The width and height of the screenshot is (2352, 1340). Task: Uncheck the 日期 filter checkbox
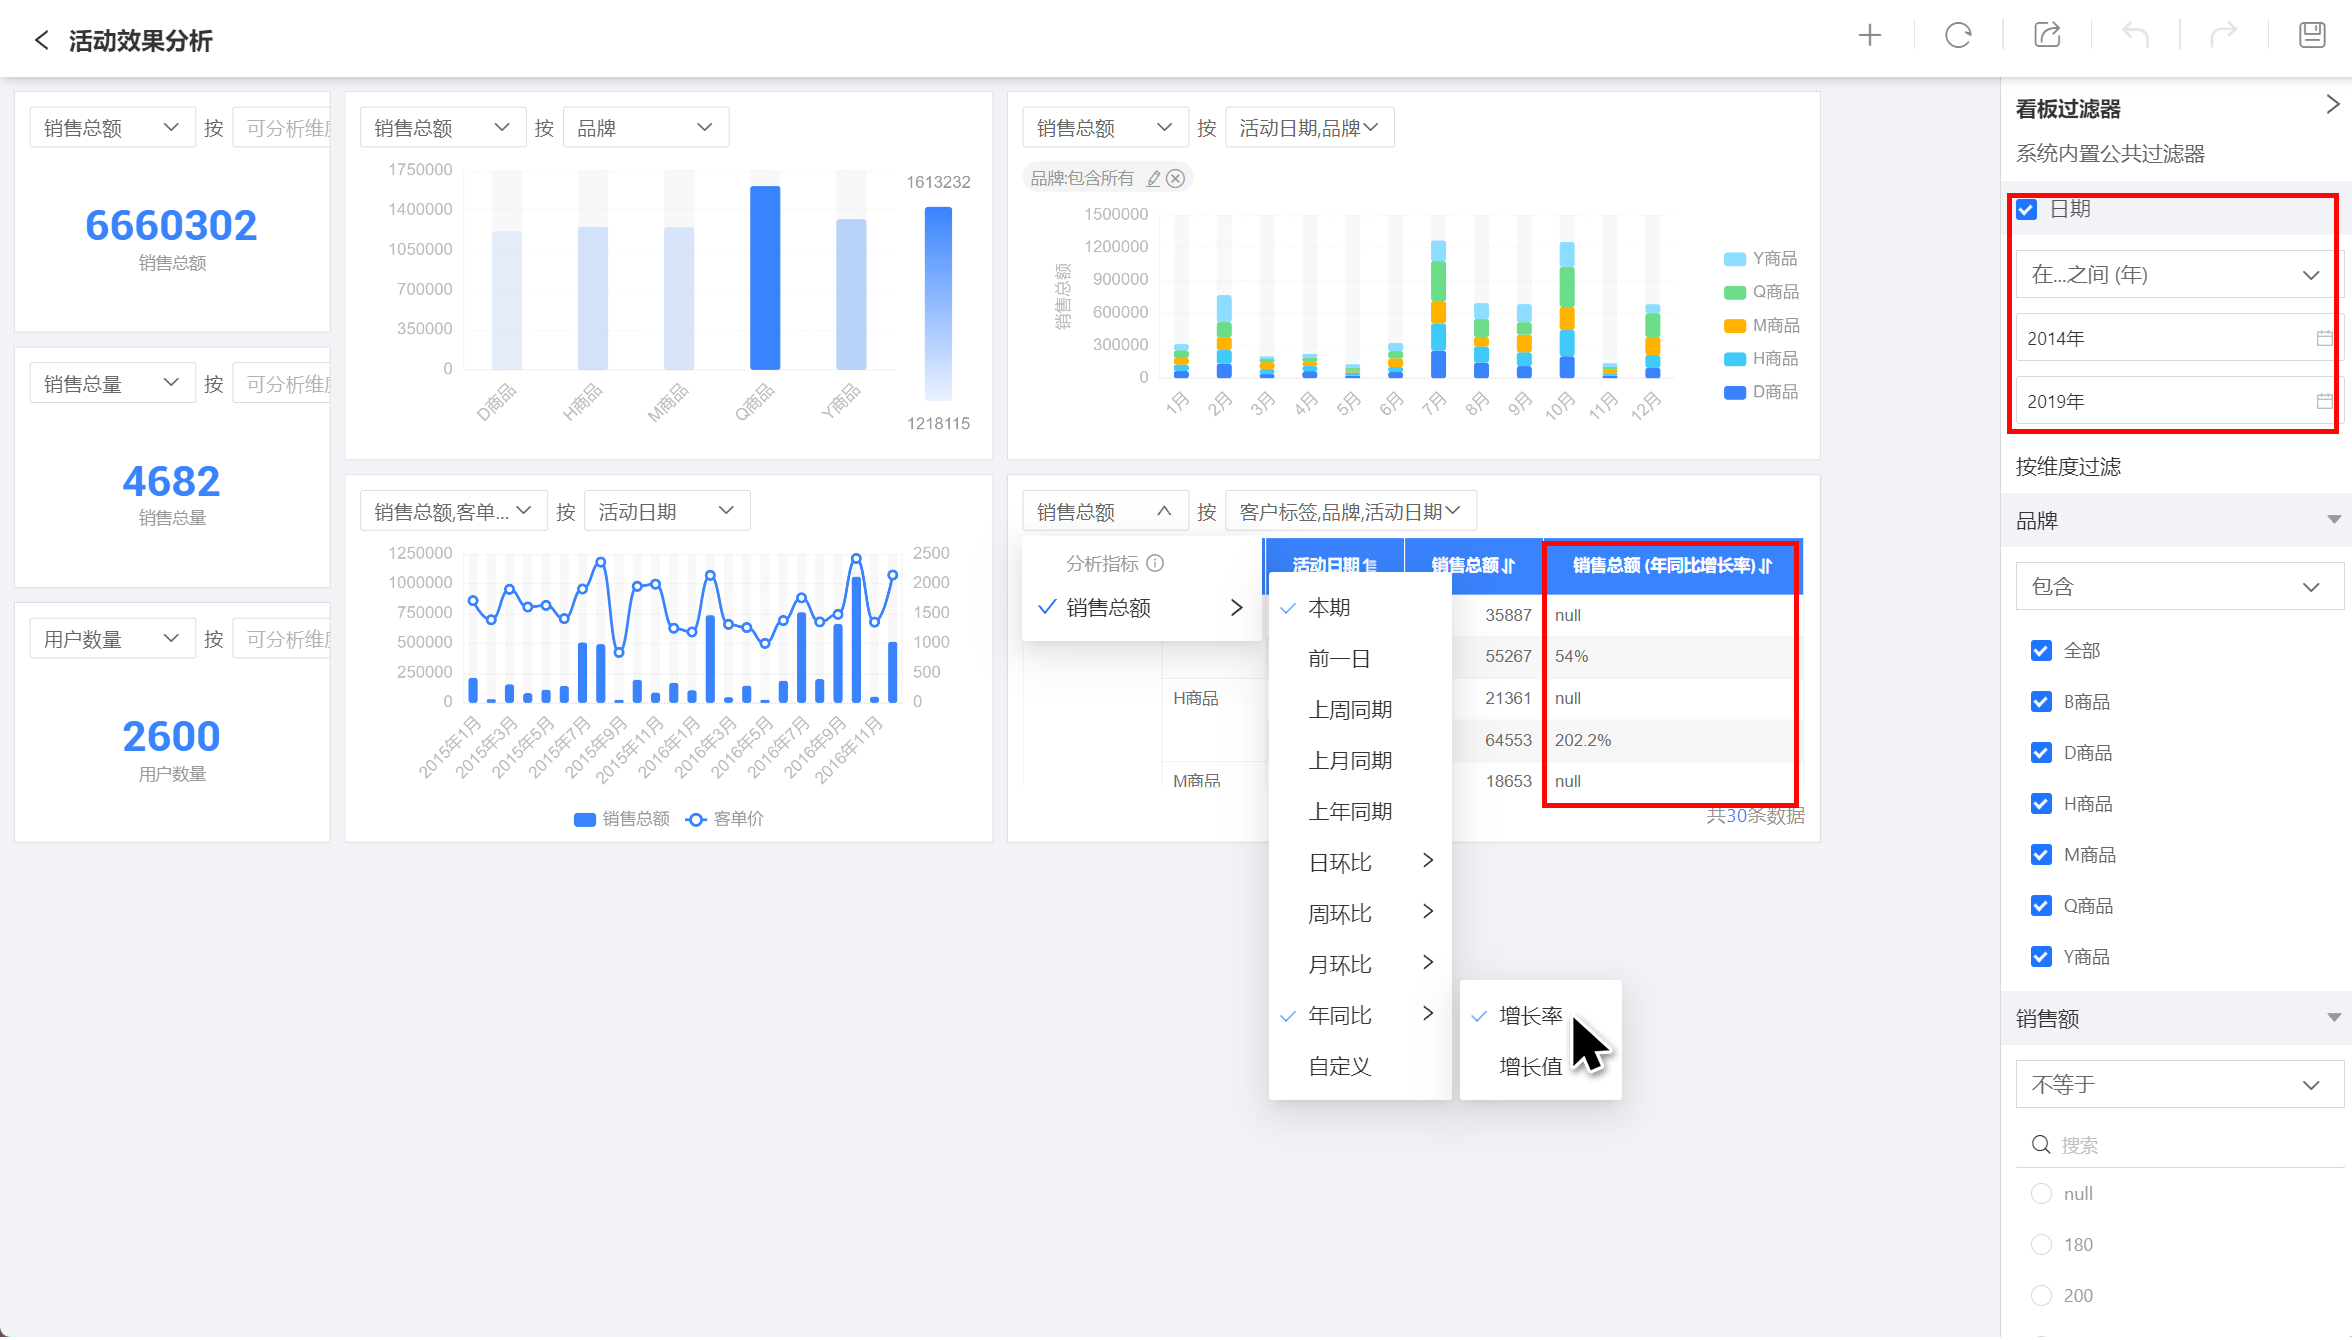click(2027, 210)
